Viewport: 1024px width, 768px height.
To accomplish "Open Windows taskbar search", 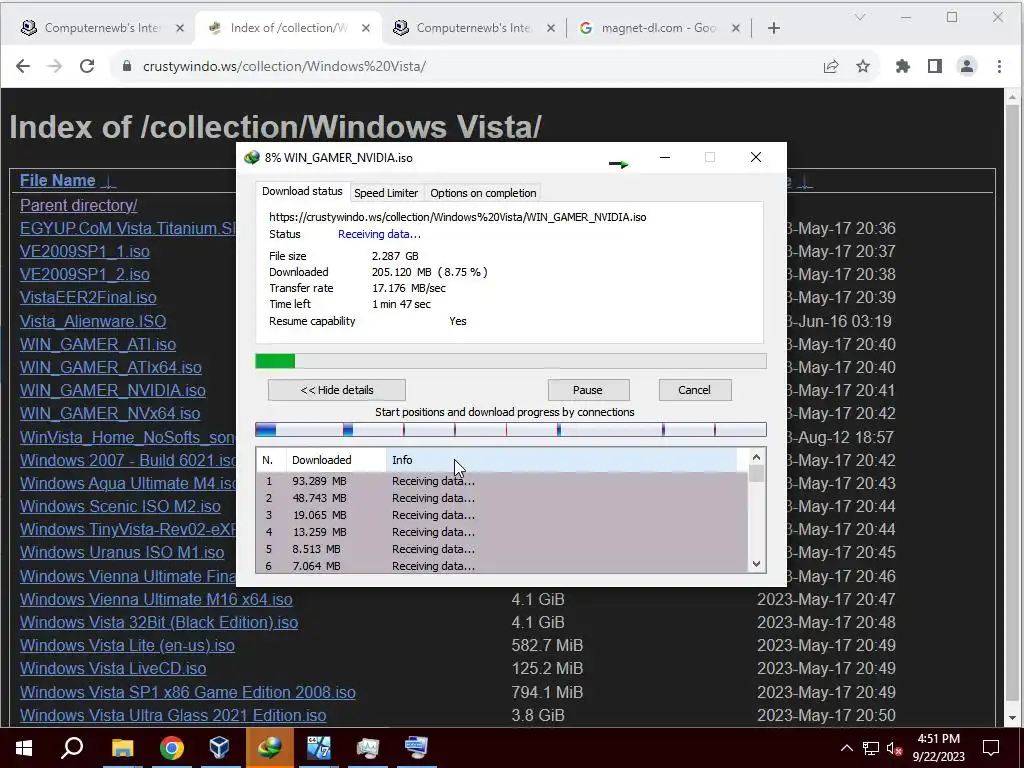I will point(72,748).
